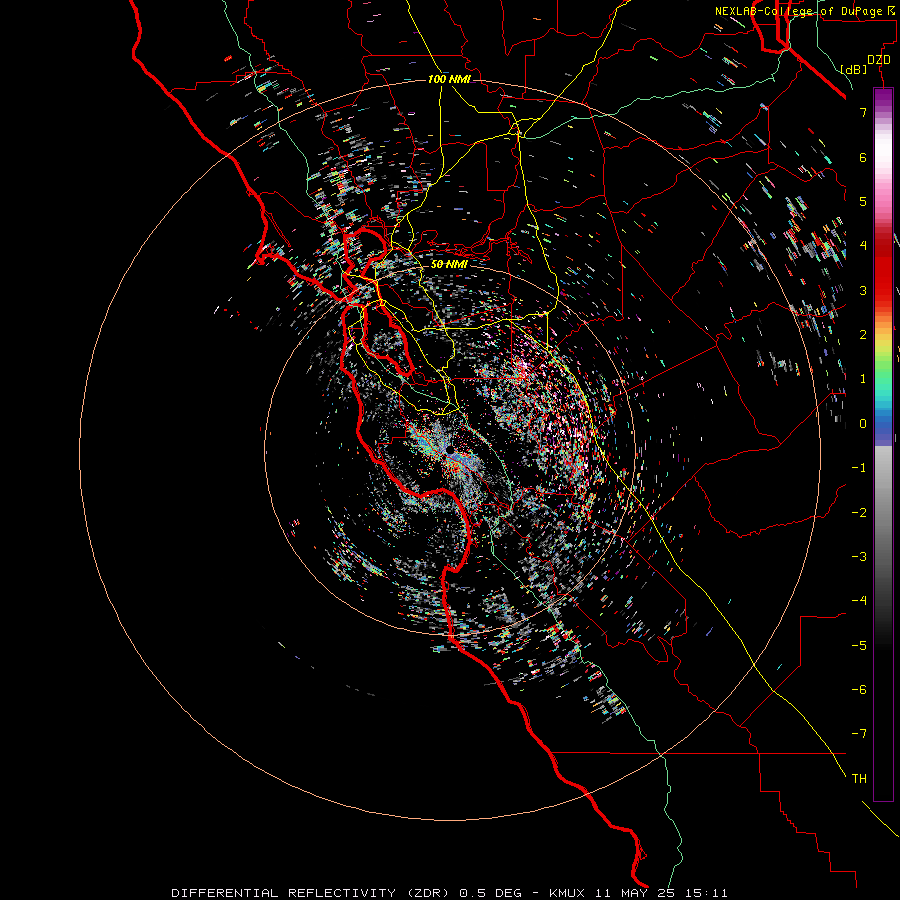Click the 6 dB tick label

(863, 157)
